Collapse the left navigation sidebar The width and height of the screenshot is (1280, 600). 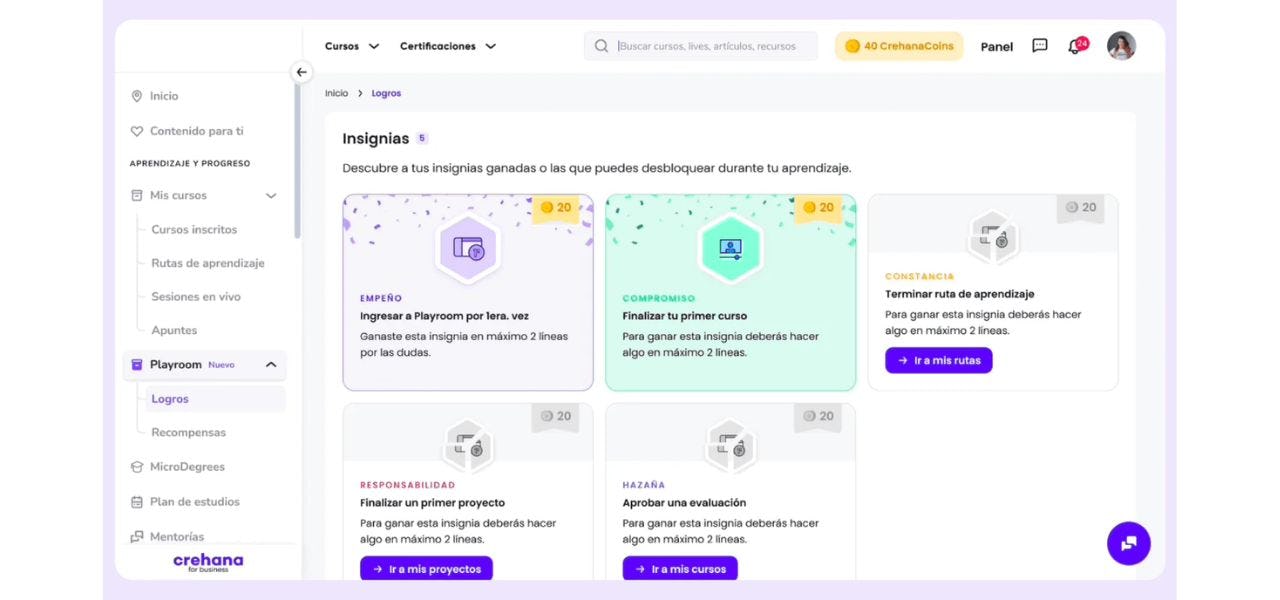pos(301,72)
